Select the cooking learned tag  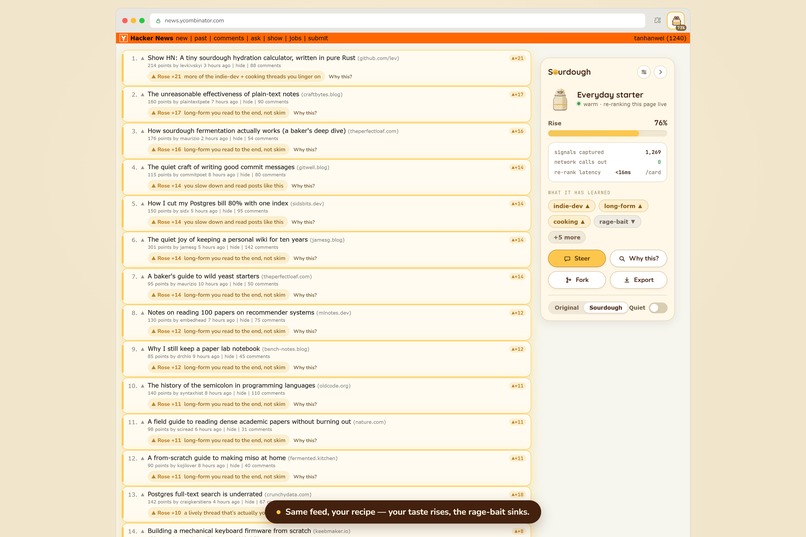click(x=569, y=221)
